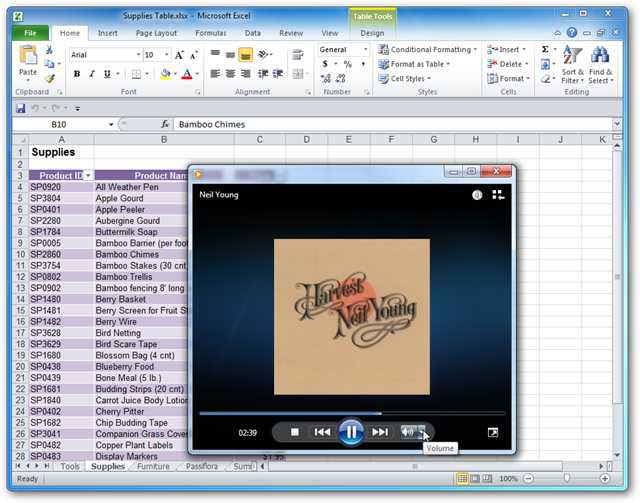Open the Number Format dropdown showing General
640x503 pixels.
tap(365, 49)
